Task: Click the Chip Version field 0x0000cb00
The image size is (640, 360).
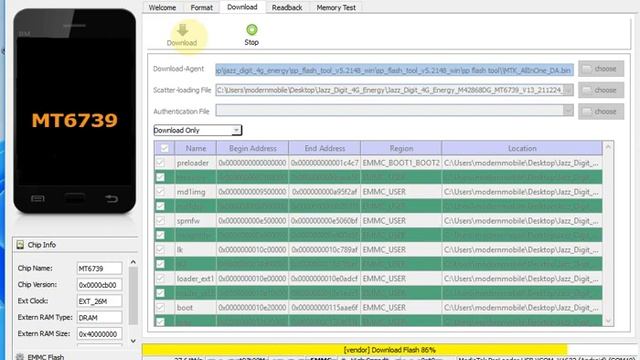Action: click(99, 285)
